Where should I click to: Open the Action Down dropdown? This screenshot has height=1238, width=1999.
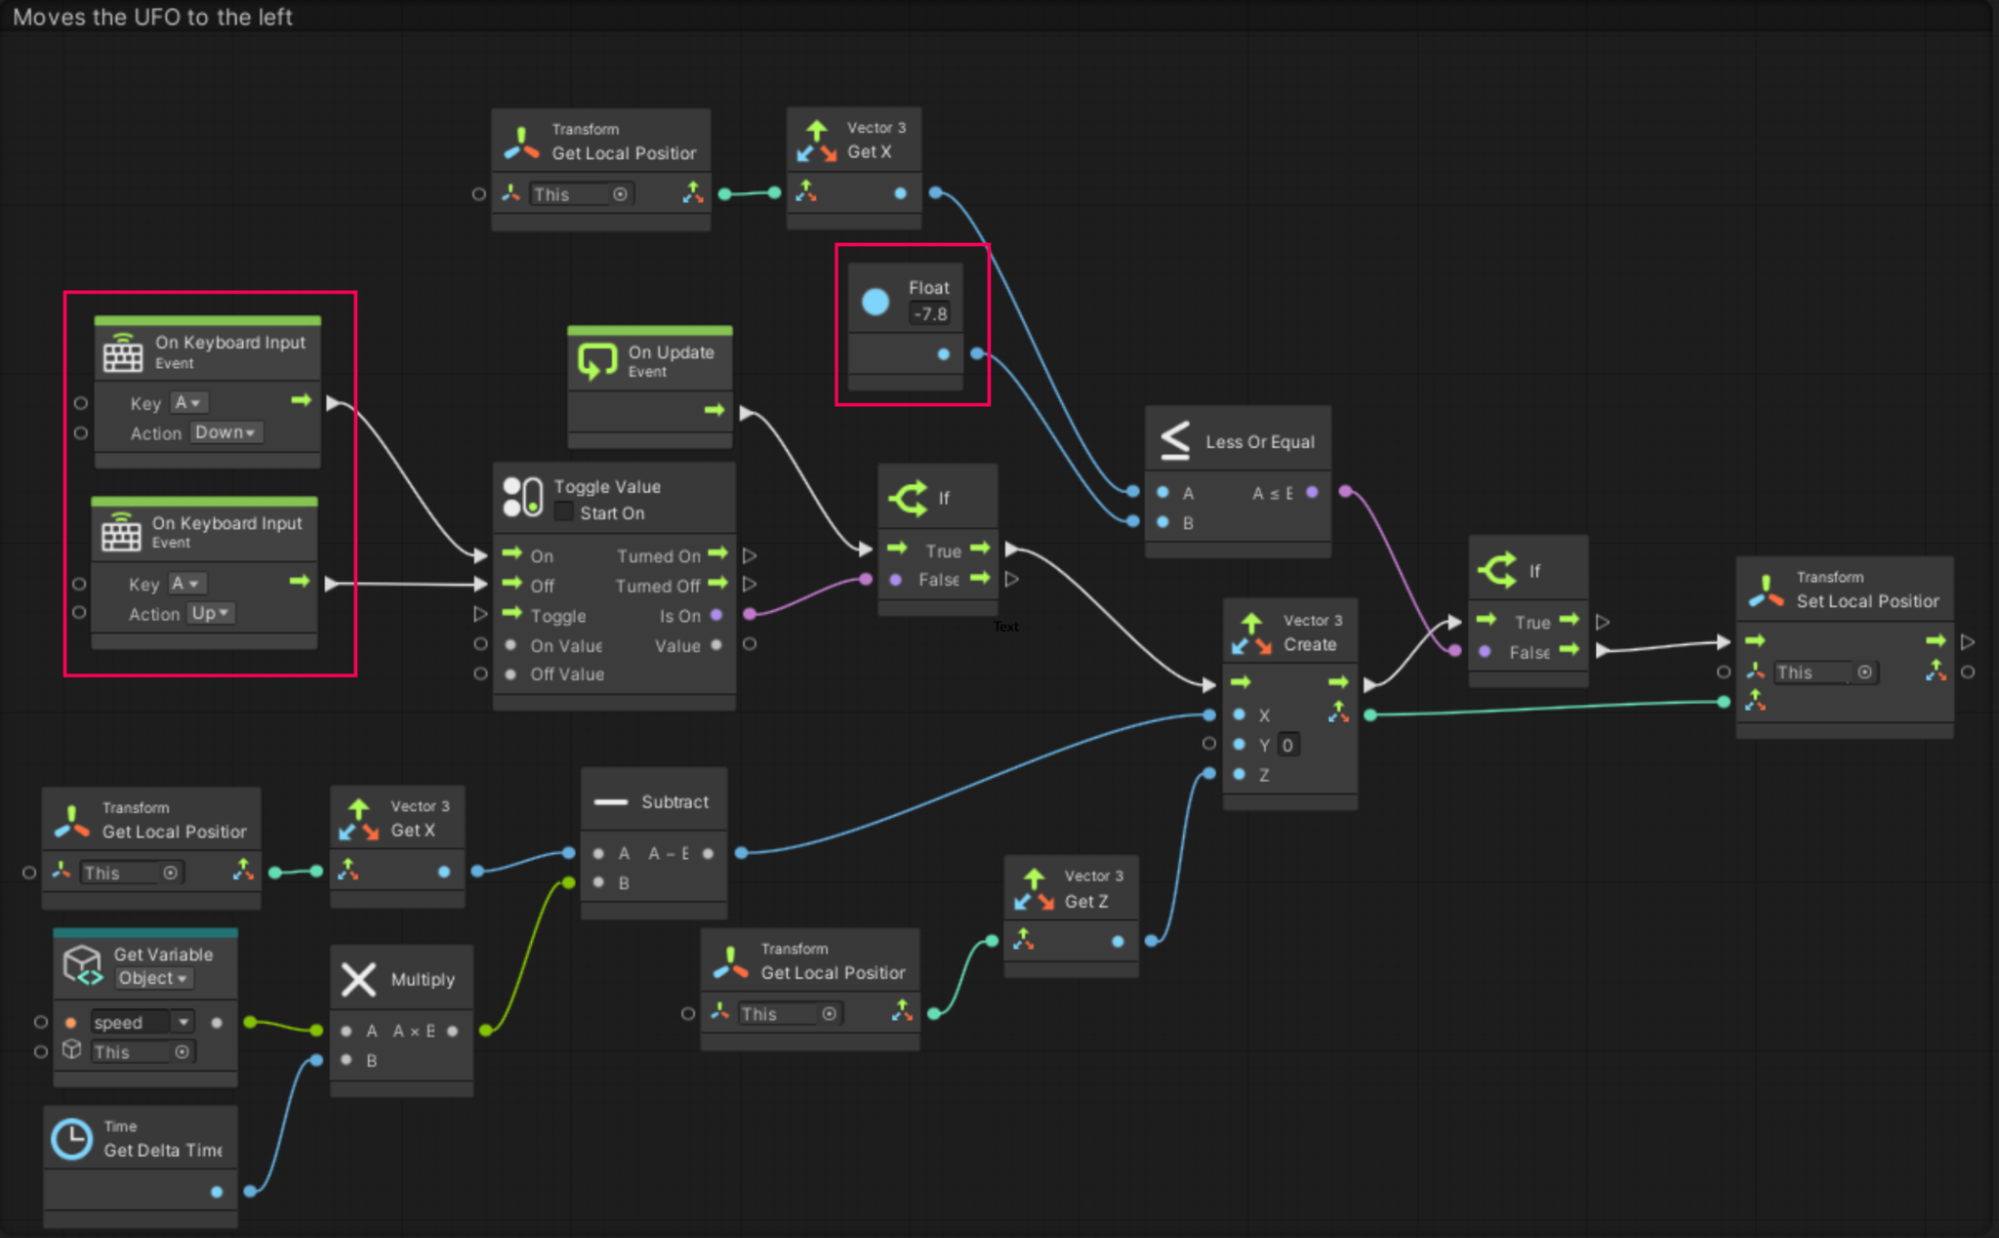click(x=226, y=433)
